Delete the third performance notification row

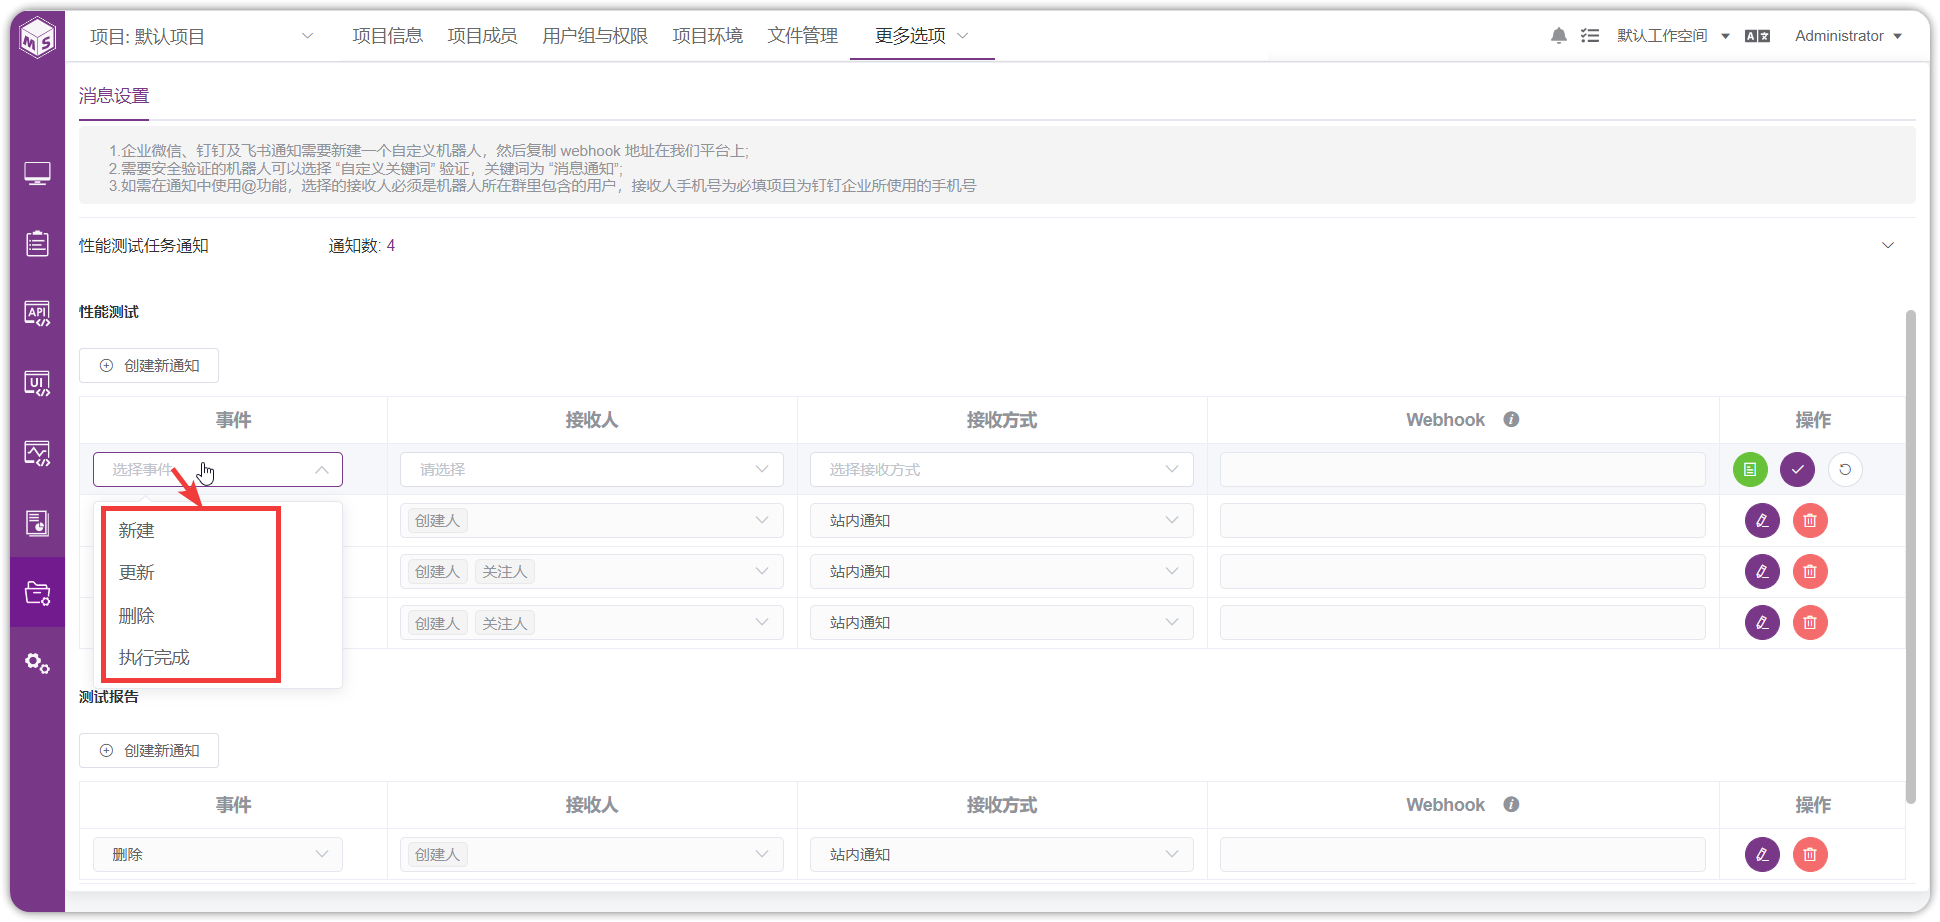coord(1810,623)
